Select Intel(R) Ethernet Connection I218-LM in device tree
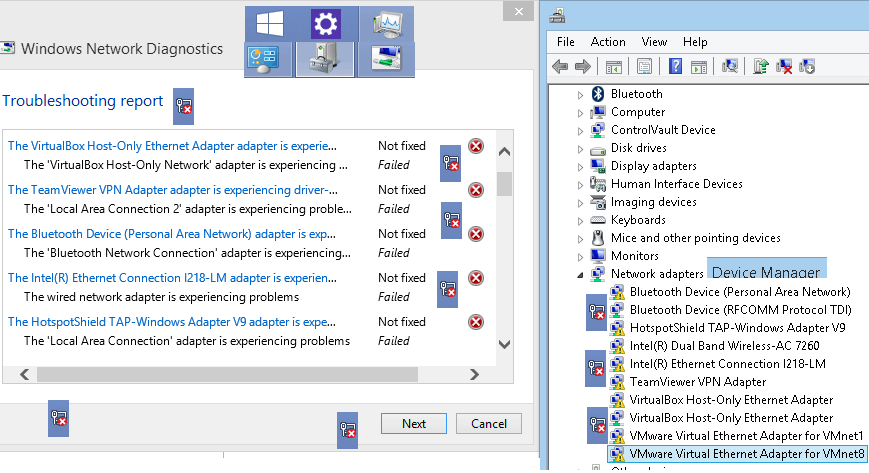This screenshot has width=869, height=473. [728, 364]
